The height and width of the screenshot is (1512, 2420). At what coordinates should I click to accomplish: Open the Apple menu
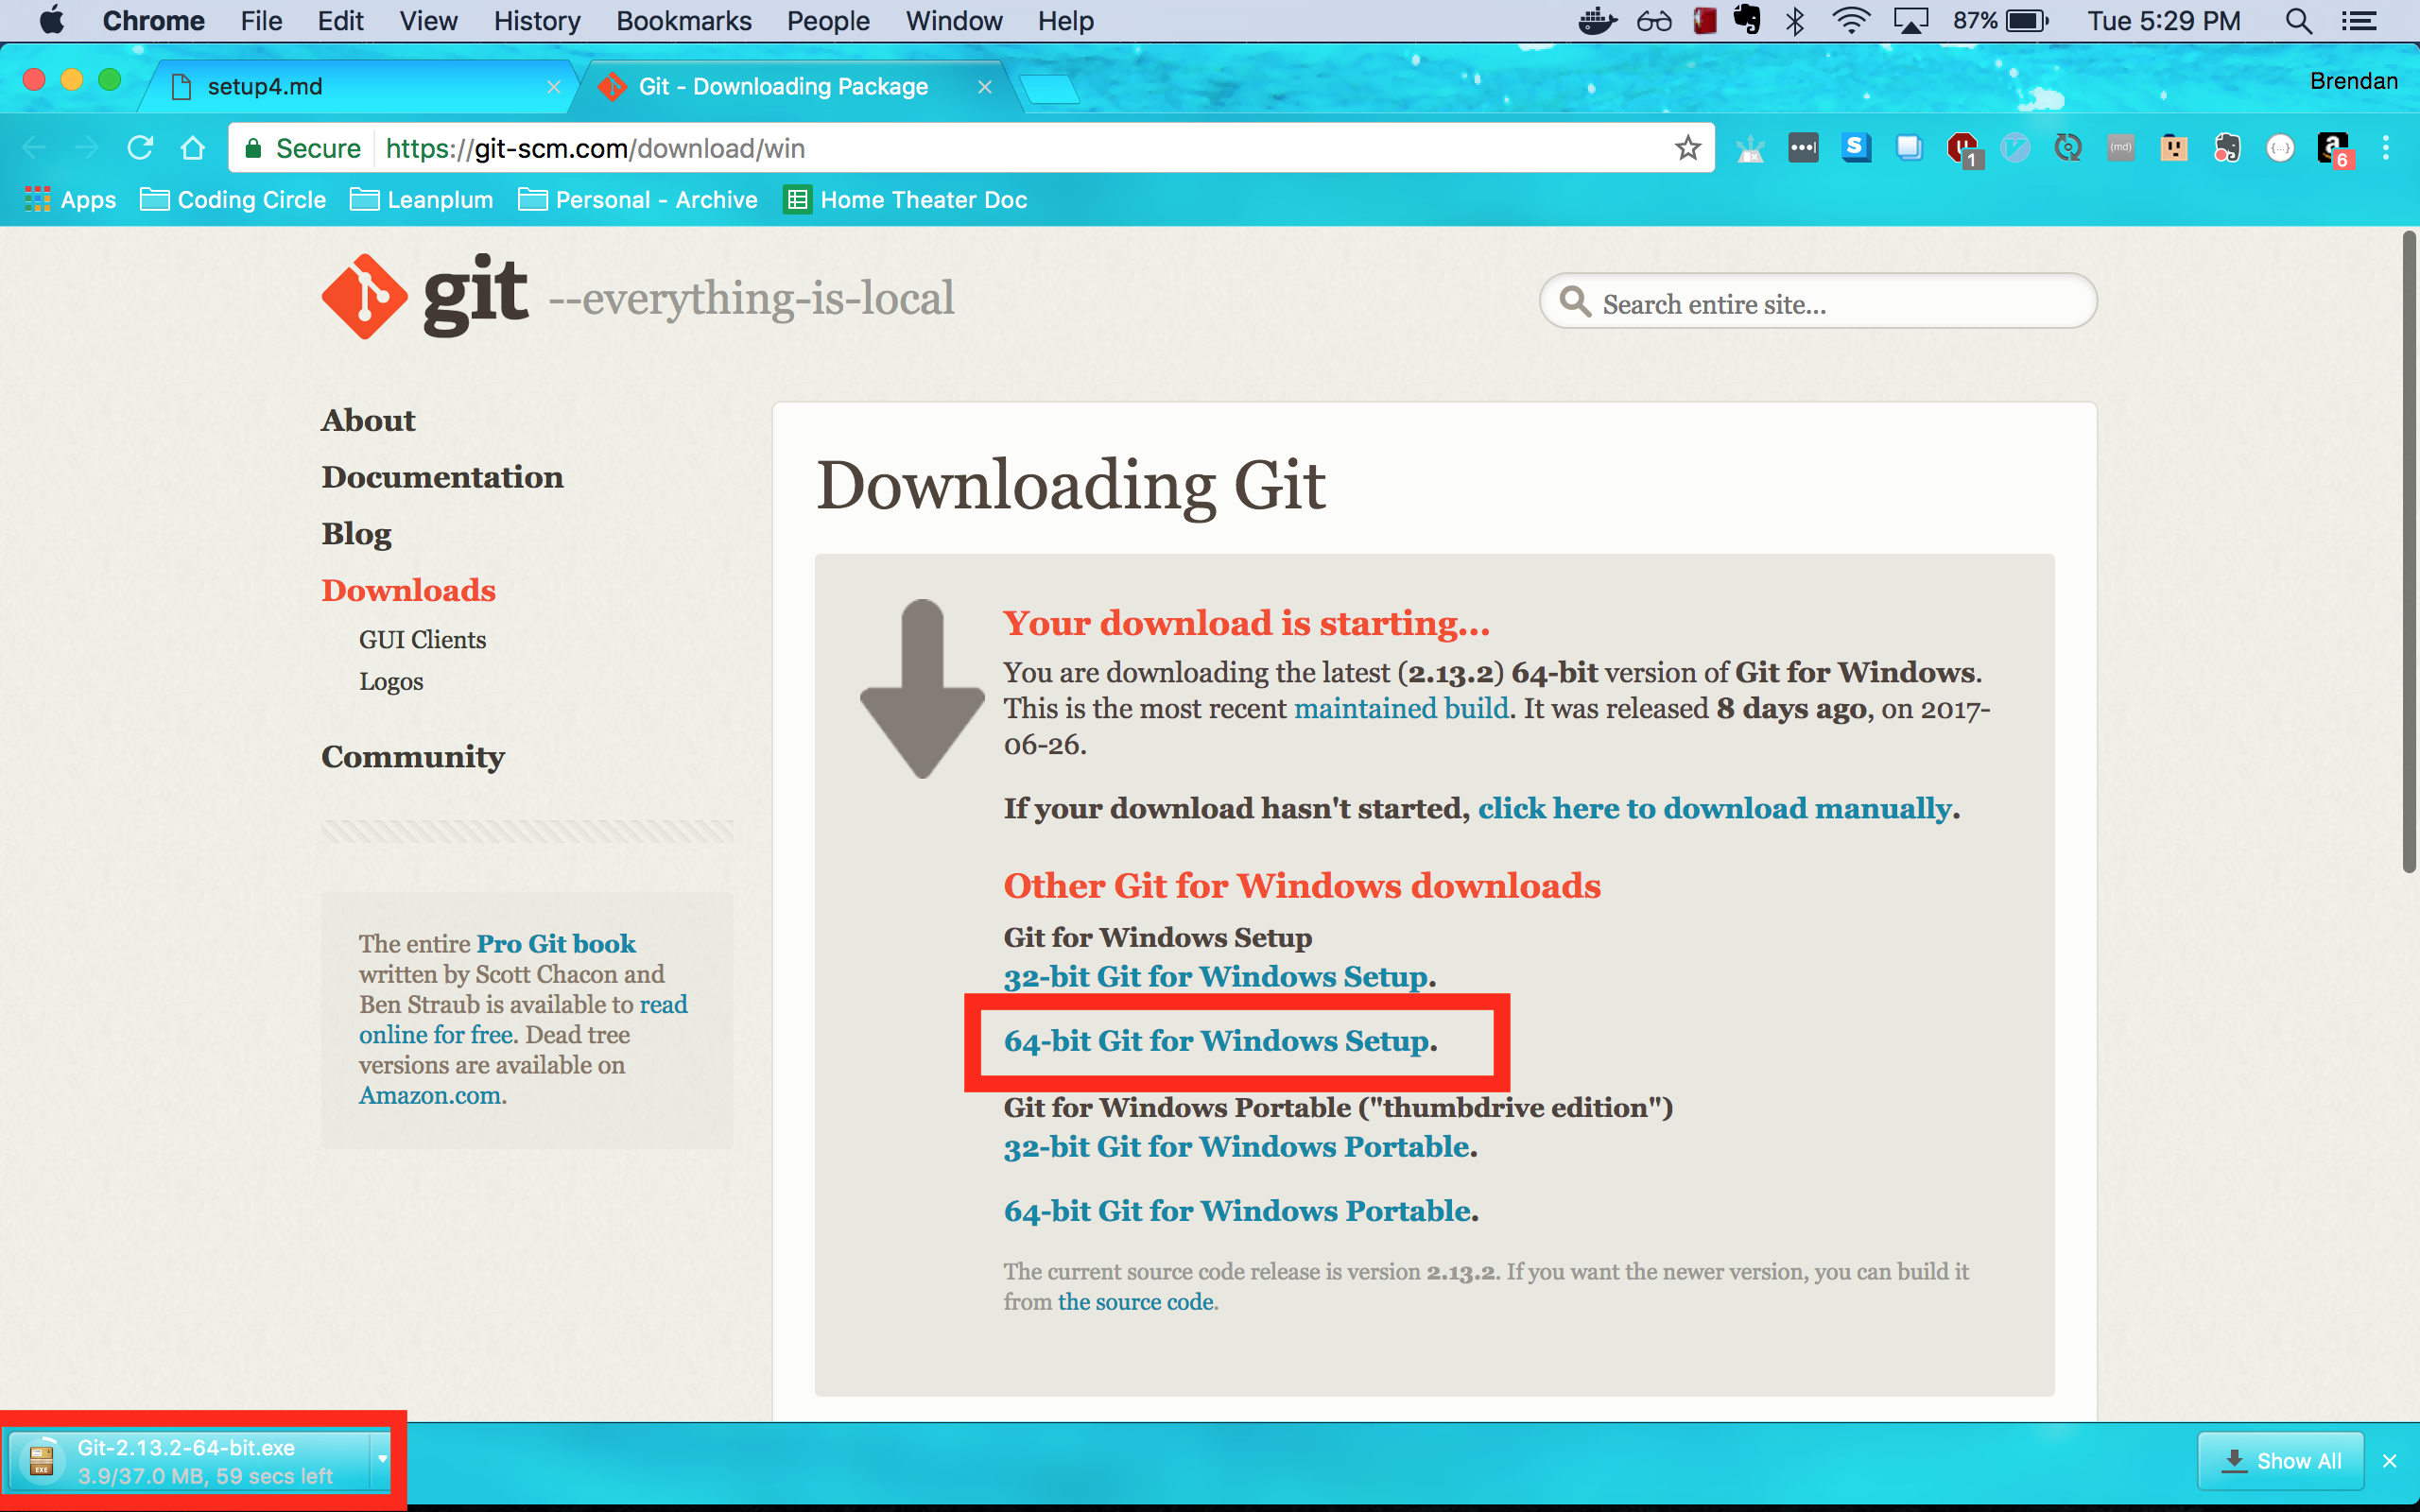tap(51, 20)
